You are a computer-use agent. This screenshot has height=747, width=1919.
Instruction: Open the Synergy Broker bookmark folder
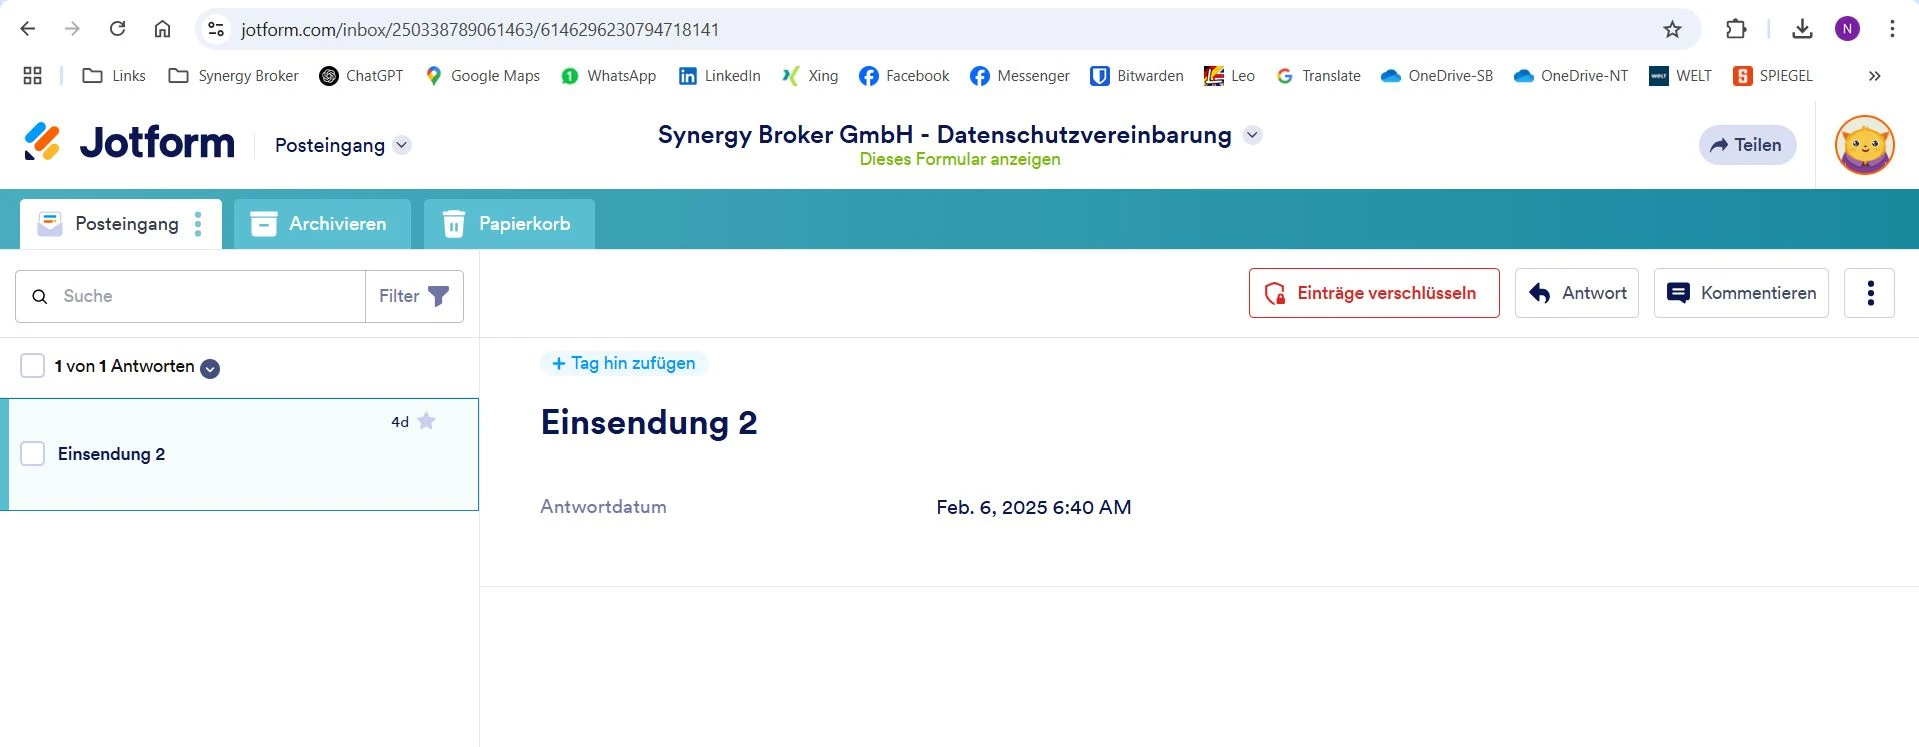[234, 76]
